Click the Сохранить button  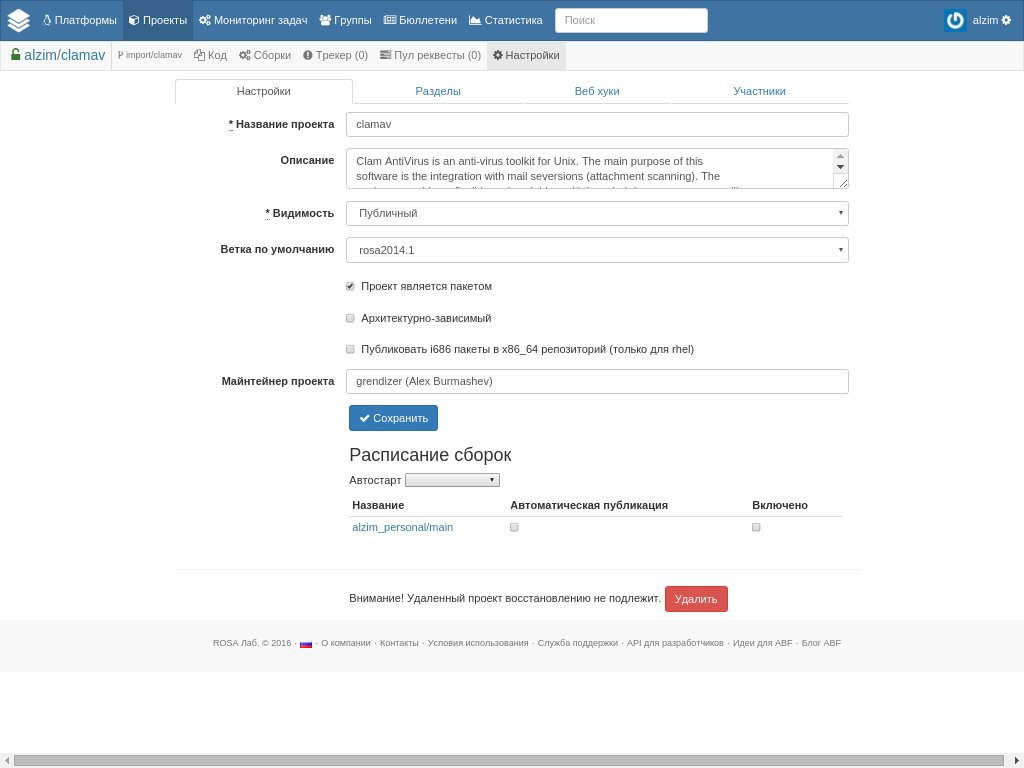[x=393, y=418]
